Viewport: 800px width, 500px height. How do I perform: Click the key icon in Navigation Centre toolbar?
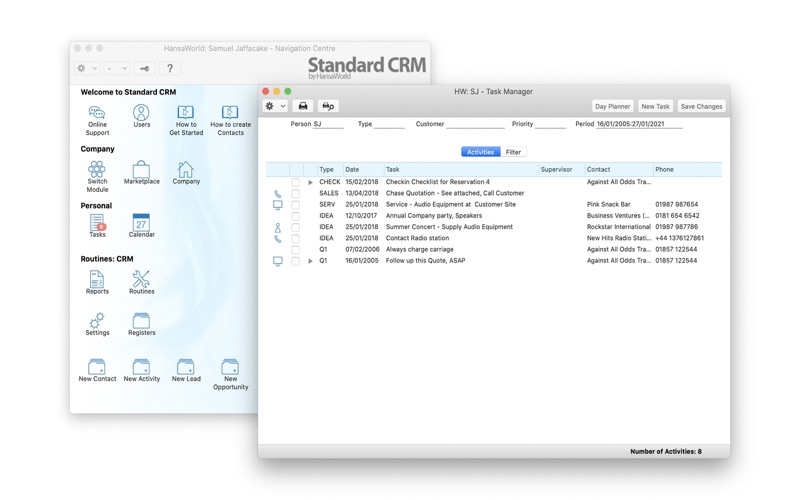[144, 68]
